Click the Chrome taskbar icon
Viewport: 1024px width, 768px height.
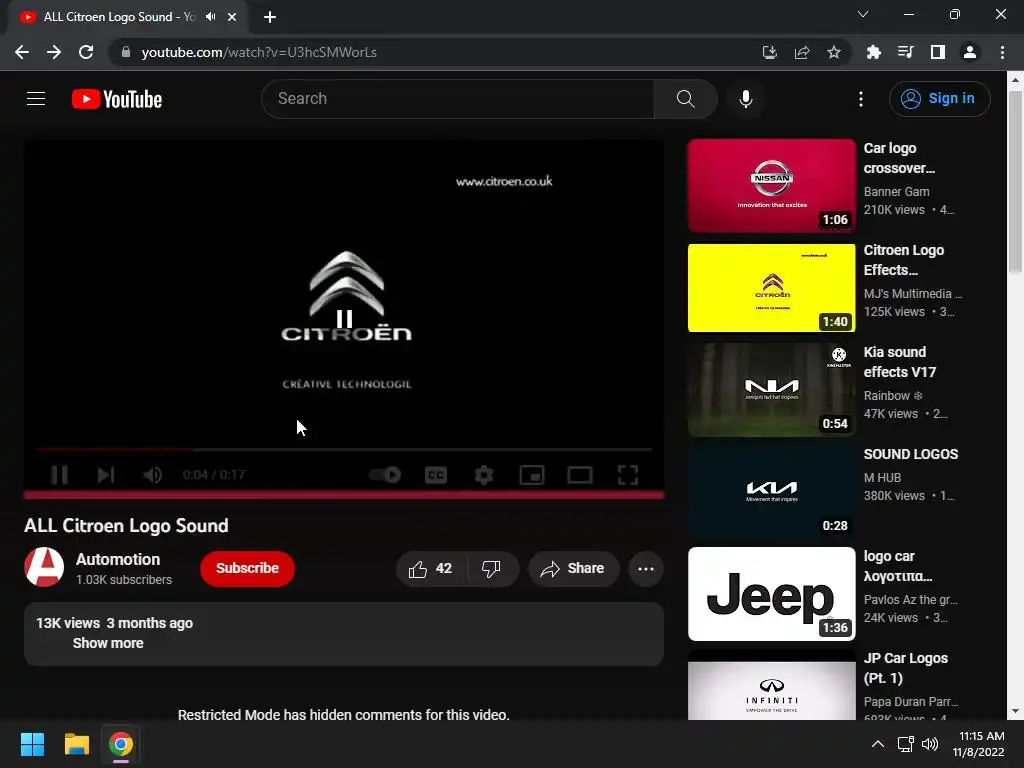(121, 744)
